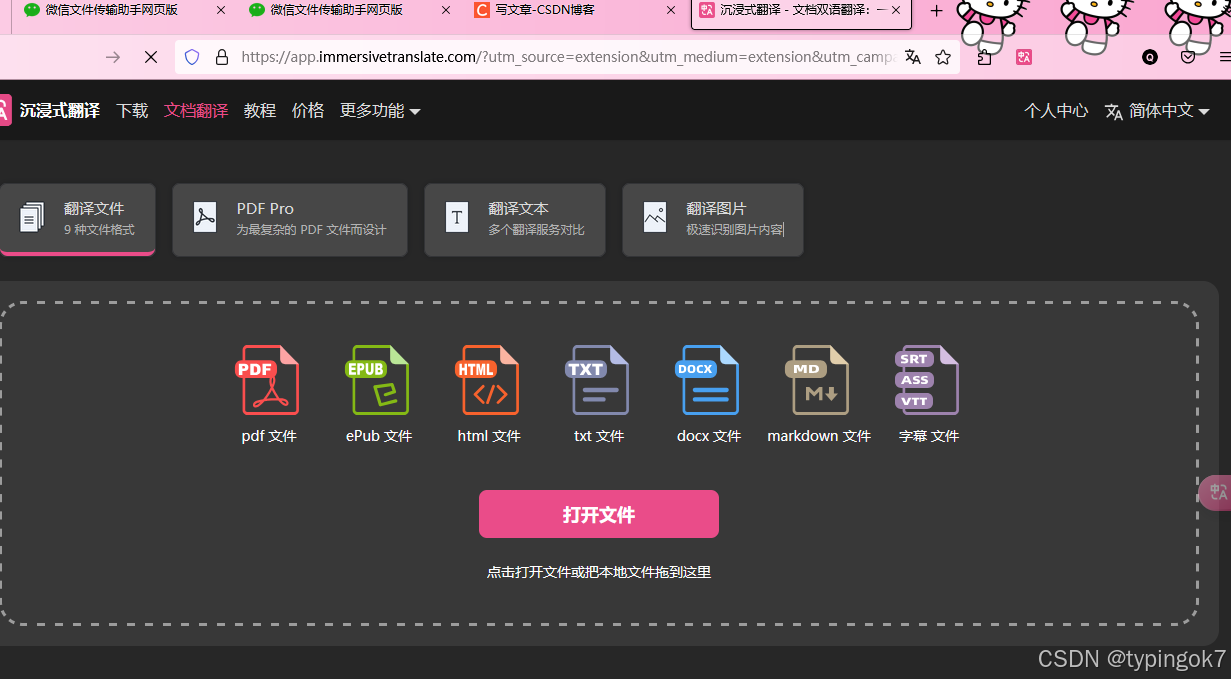Open a new browser tab with plus
The image size is (1231, 679).
(936, 11)
